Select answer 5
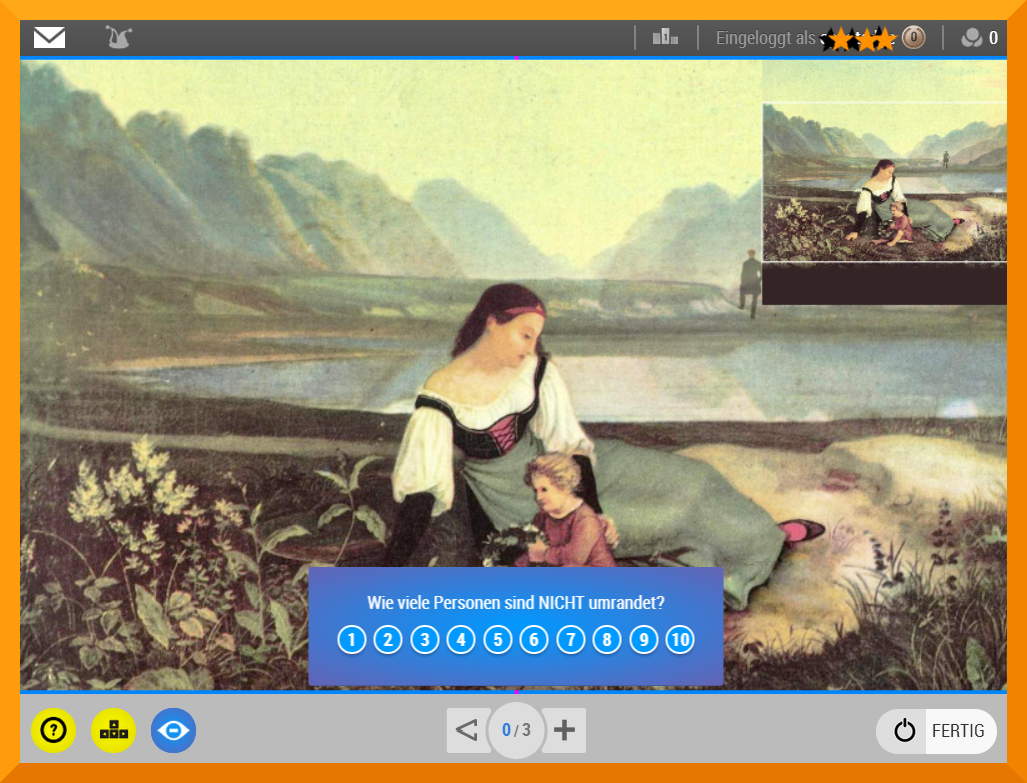Image resolution: width=1027 pixels, height=783 pixels. click(x=498, y=640)
